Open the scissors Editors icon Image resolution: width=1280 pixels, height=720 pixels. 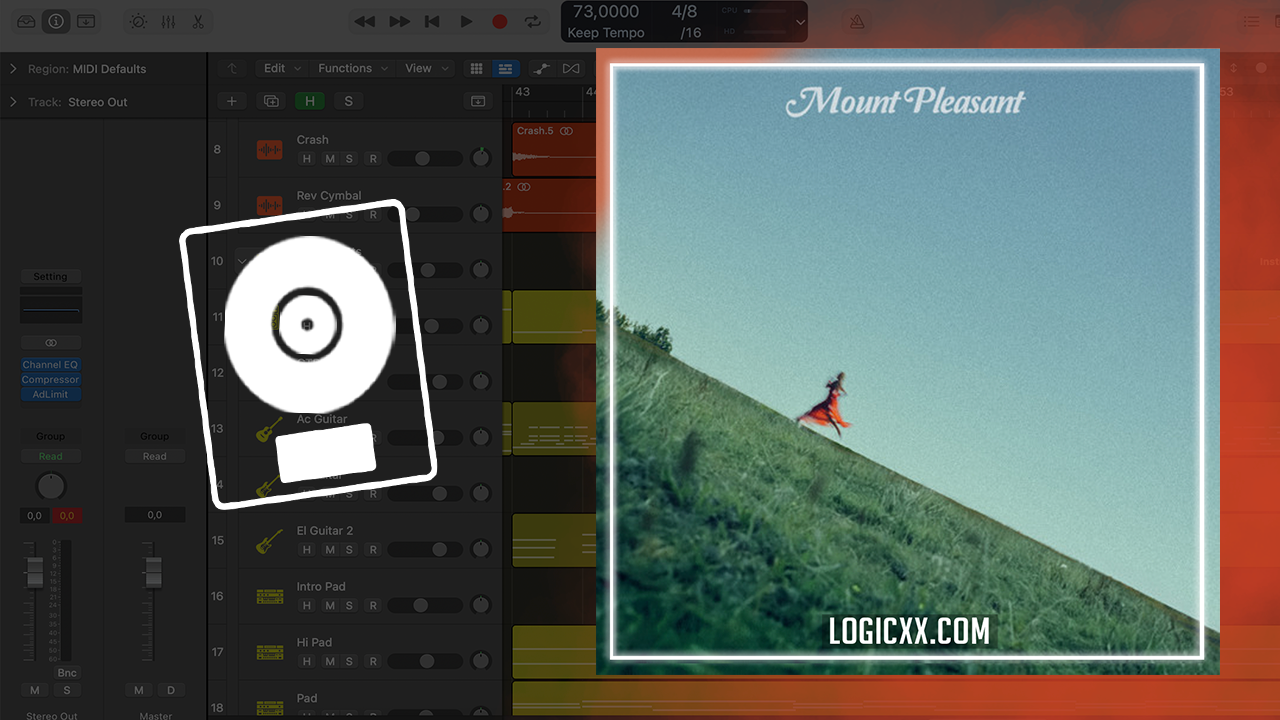(x=198, y=21)
